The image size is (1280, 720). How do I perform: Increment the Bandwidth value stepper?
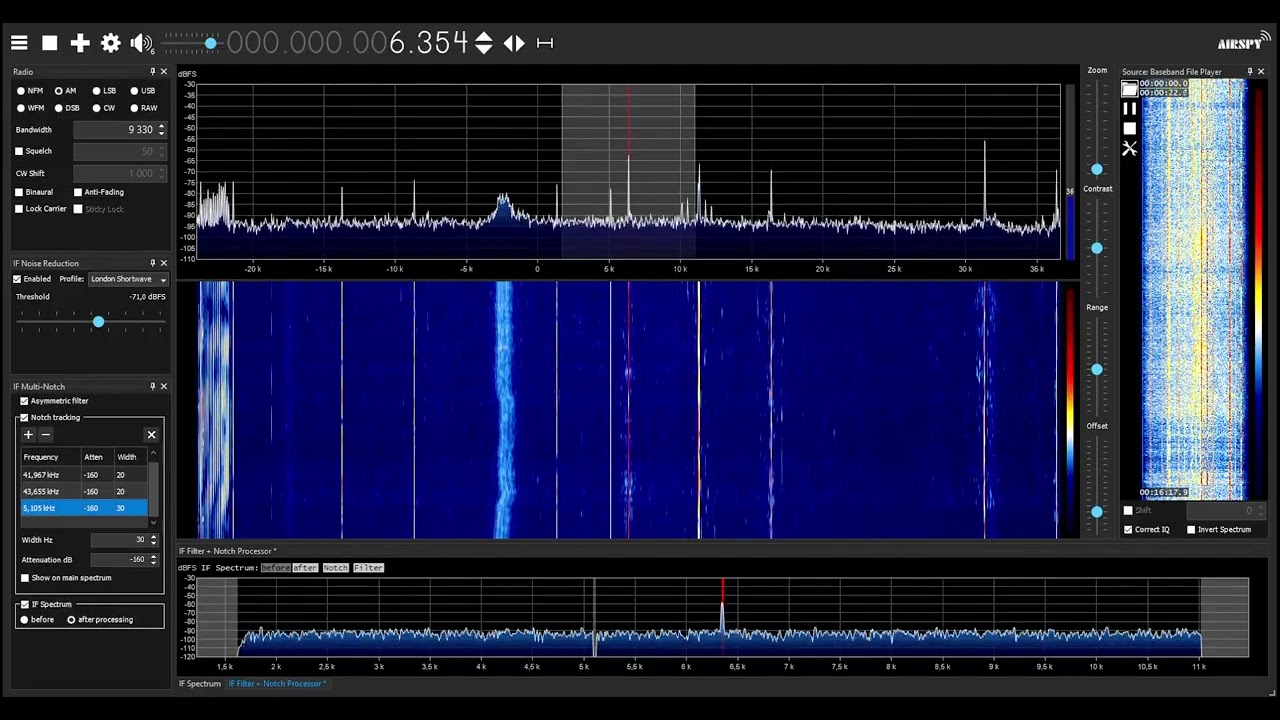[x=162, y=126]
